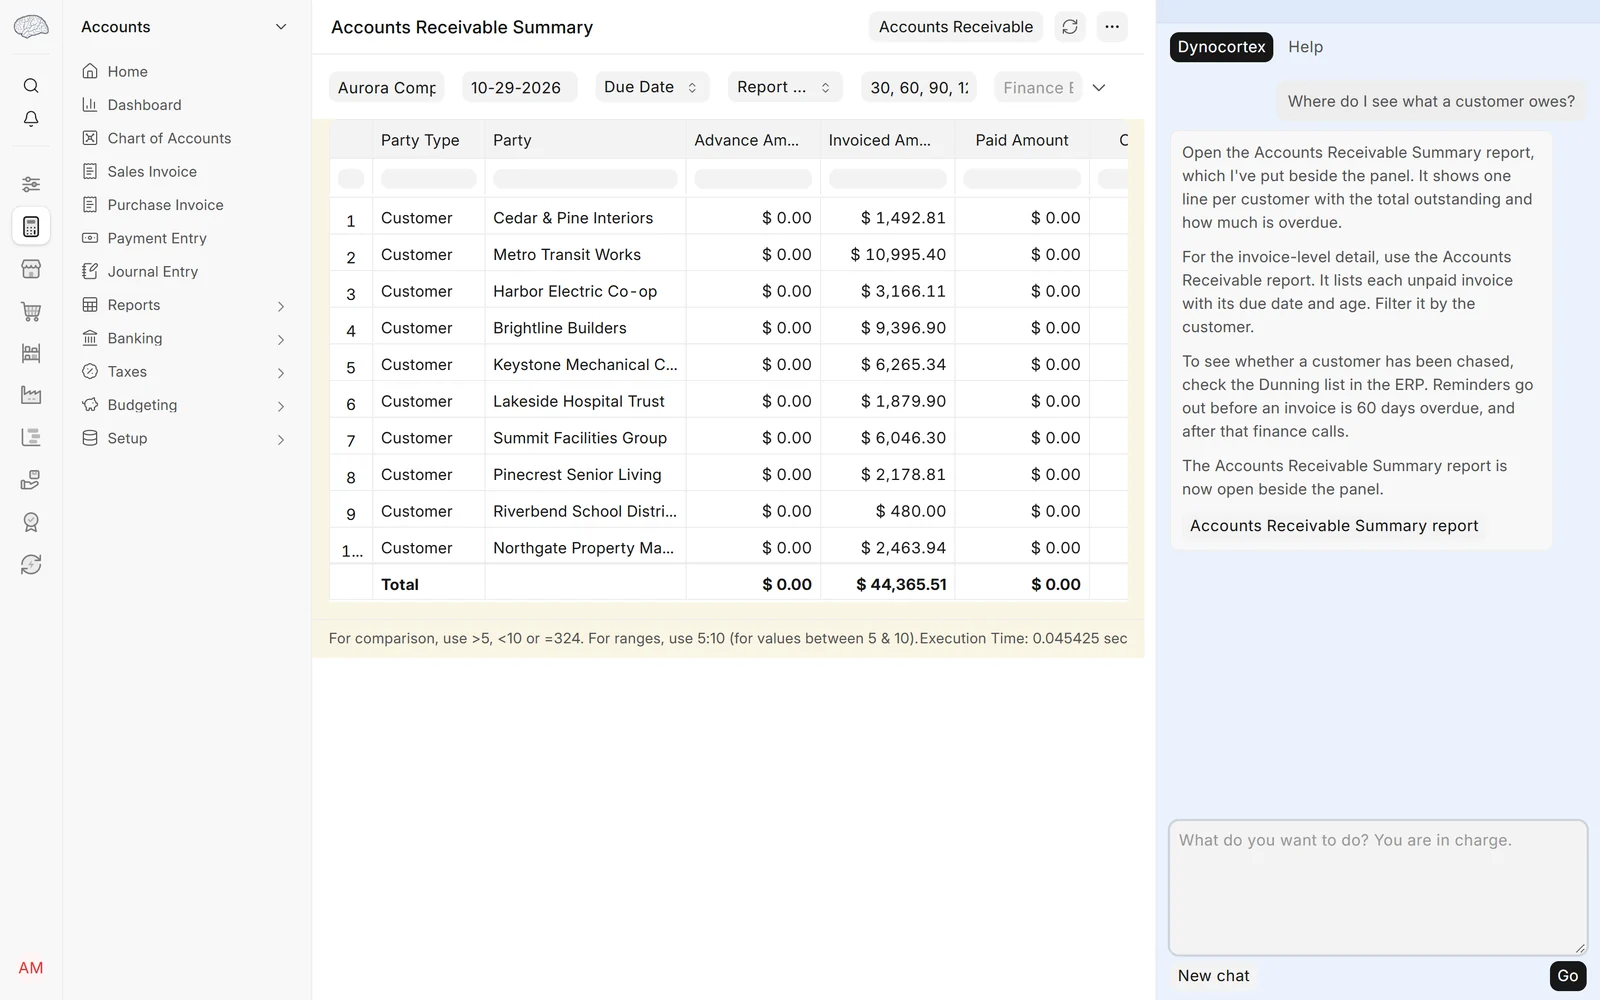Open the hand-holding-box Assets icon

coord(31,480)
